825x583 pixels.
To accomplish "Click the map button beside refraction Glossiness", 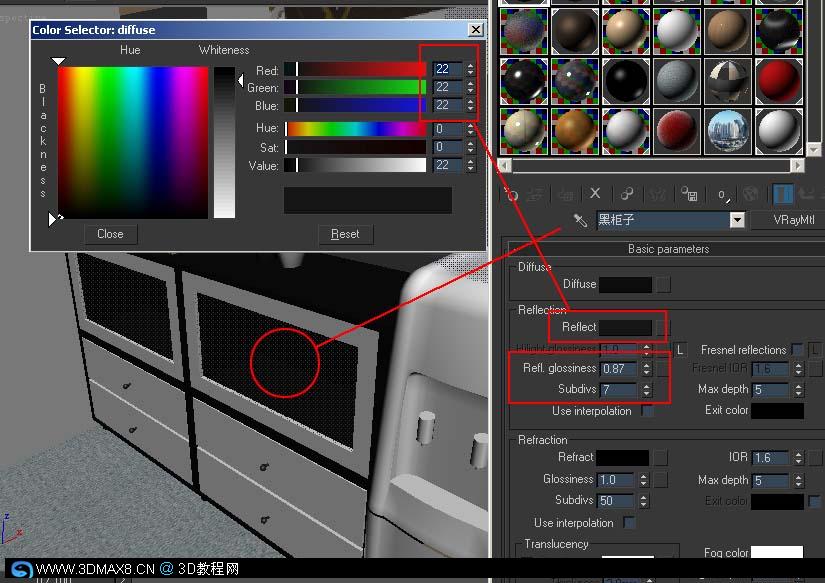I will (660, 479).
